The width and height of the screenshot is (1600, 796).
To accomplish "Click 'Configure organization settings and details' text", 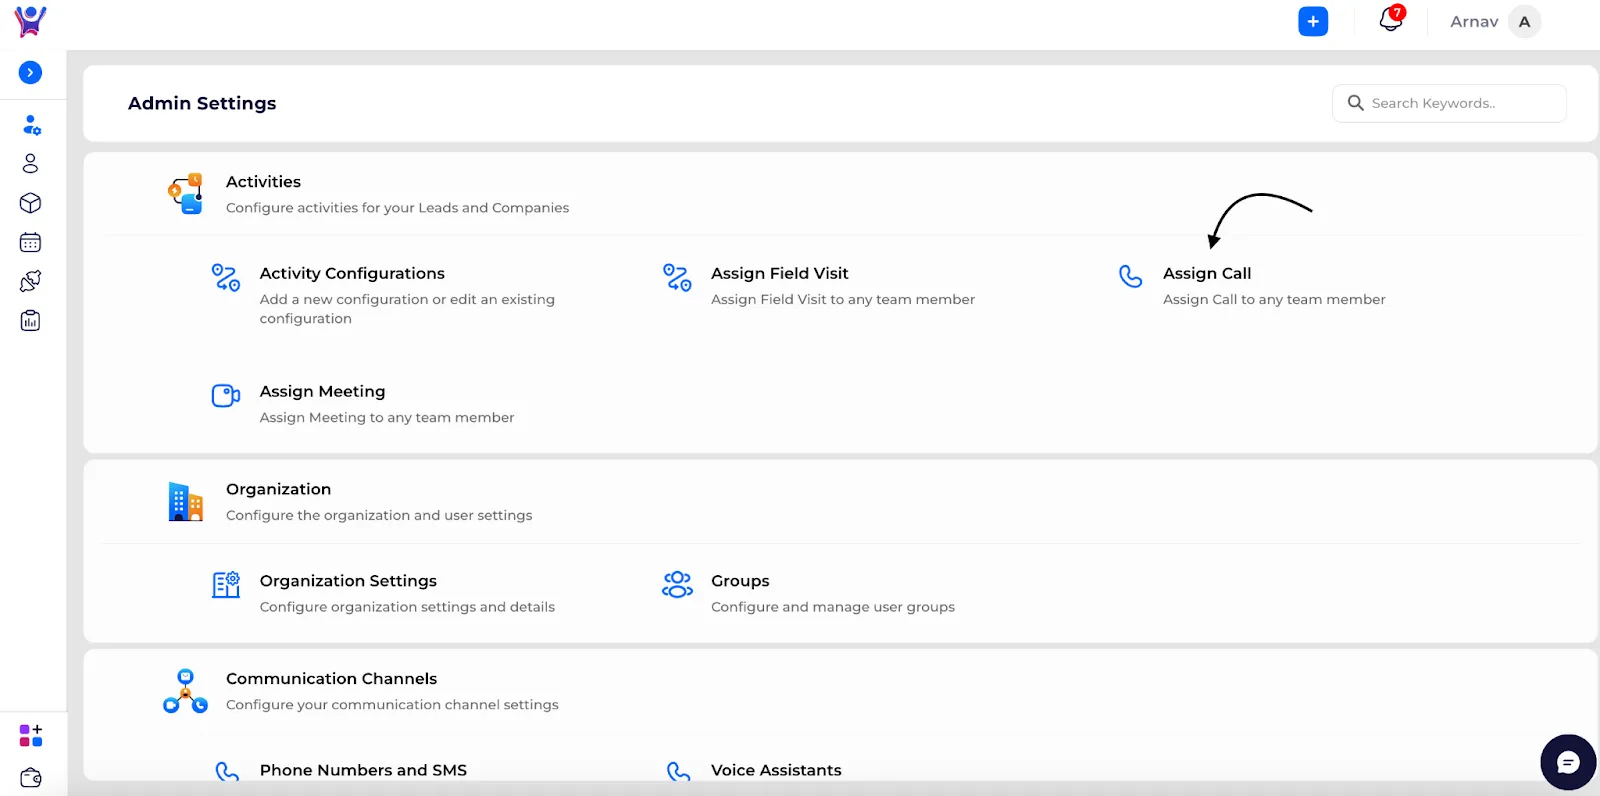I will pyautogui.click(x=407, y=607).
